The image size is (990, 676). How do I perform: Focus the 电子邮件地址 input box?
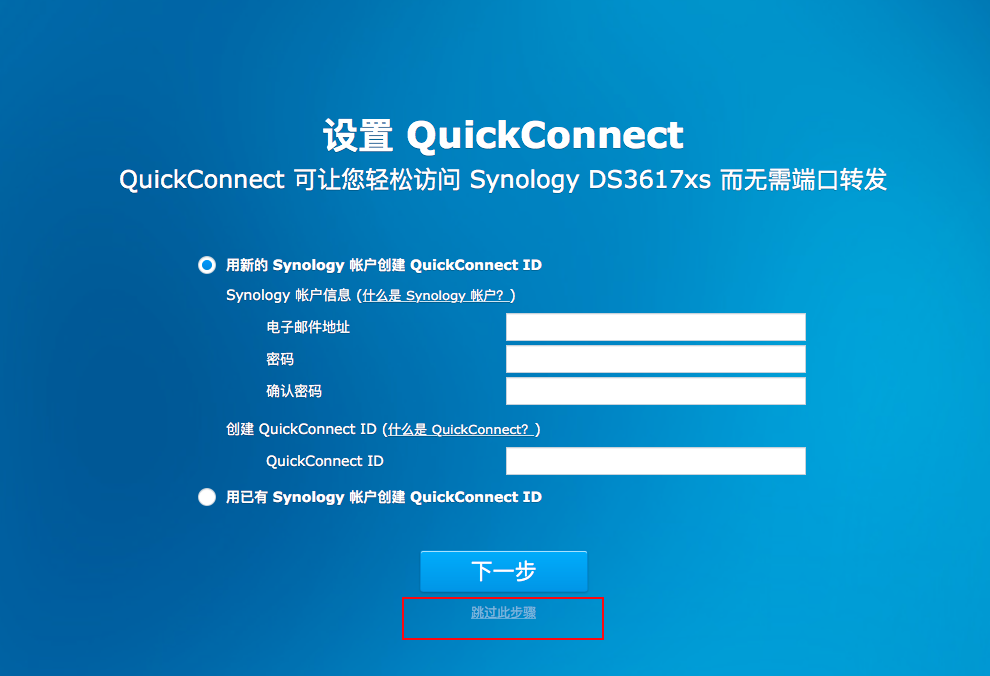pyautogui.click(x=655, y=327)
